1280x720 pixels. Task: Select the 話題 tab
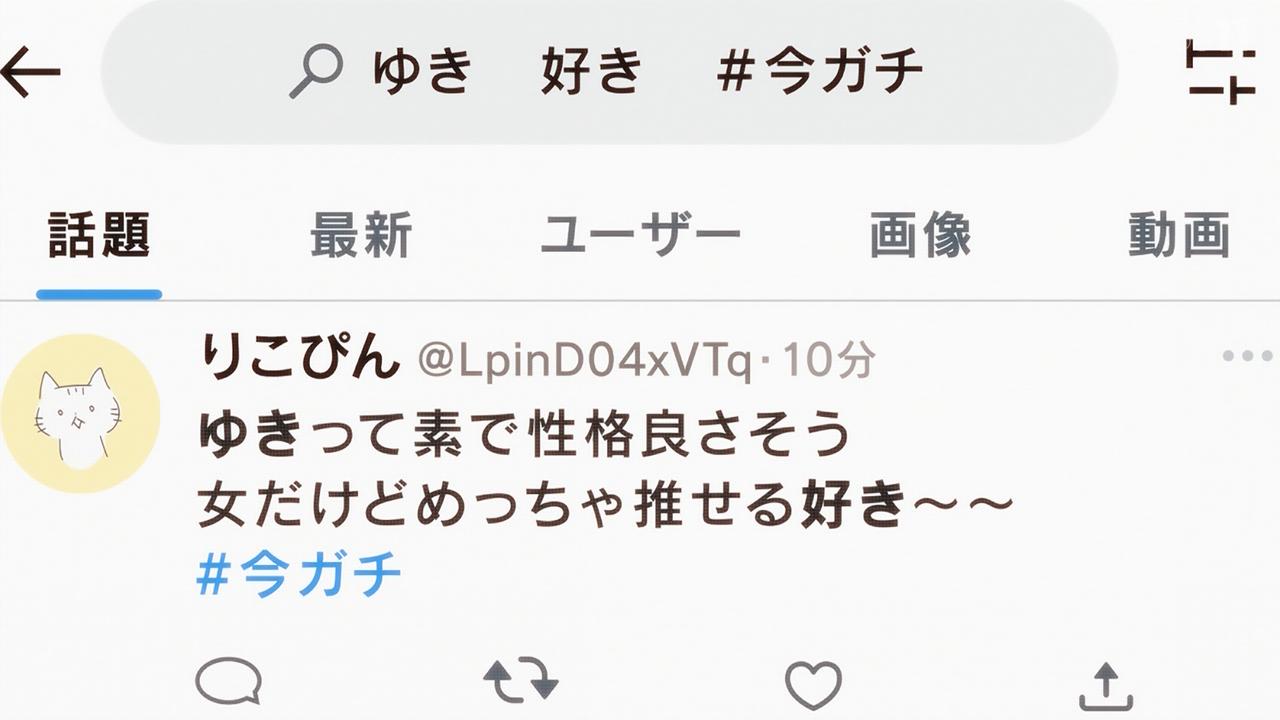pos(99,236)
